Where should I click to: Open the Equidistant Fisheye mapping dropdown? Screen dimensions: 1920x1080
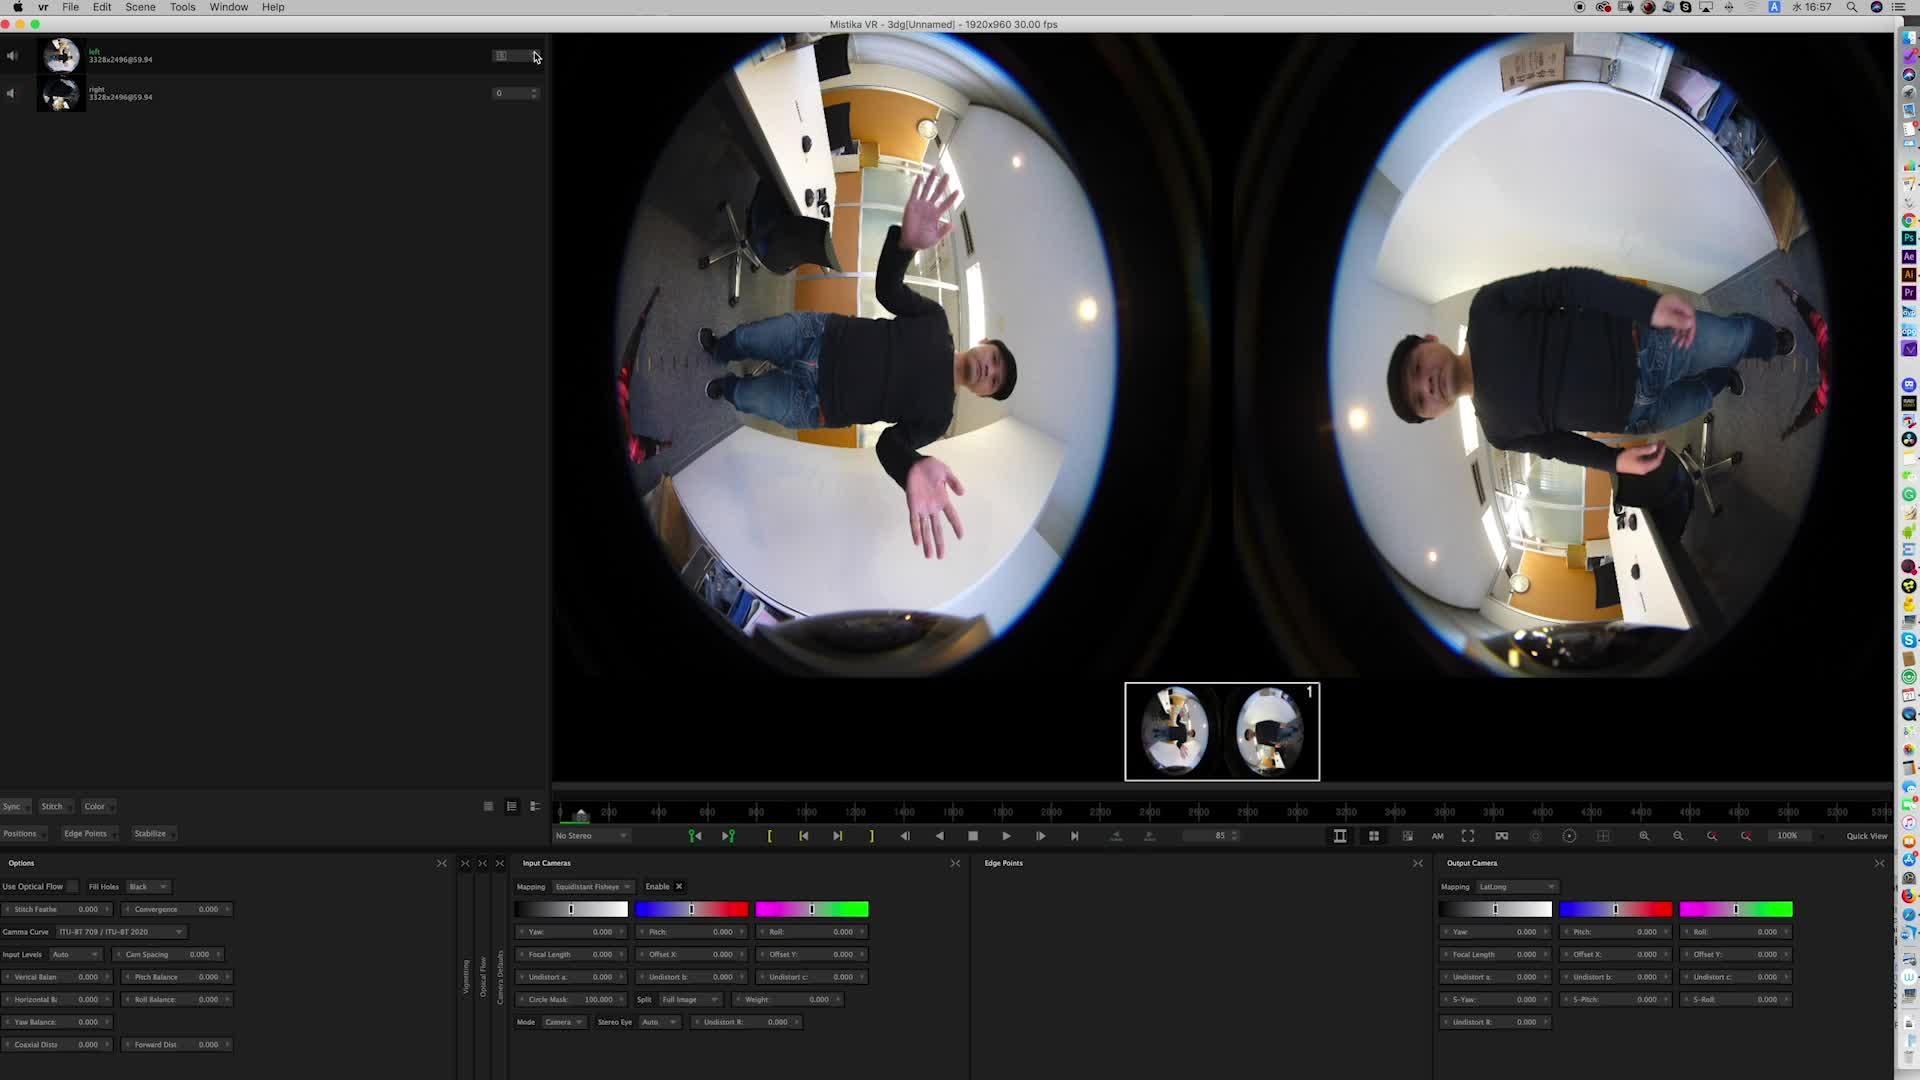tap(593, 887)
